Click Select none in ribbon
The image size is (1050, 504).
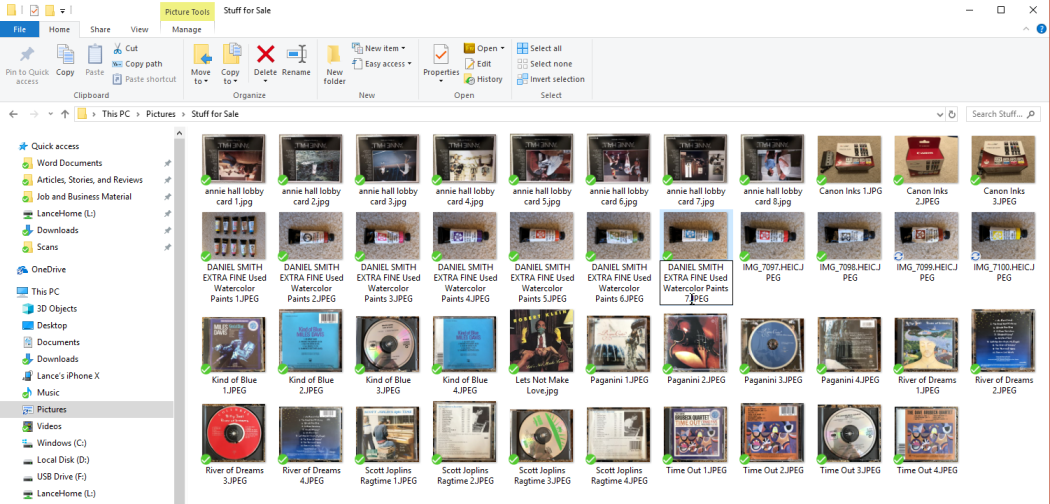tap(544, 64)
